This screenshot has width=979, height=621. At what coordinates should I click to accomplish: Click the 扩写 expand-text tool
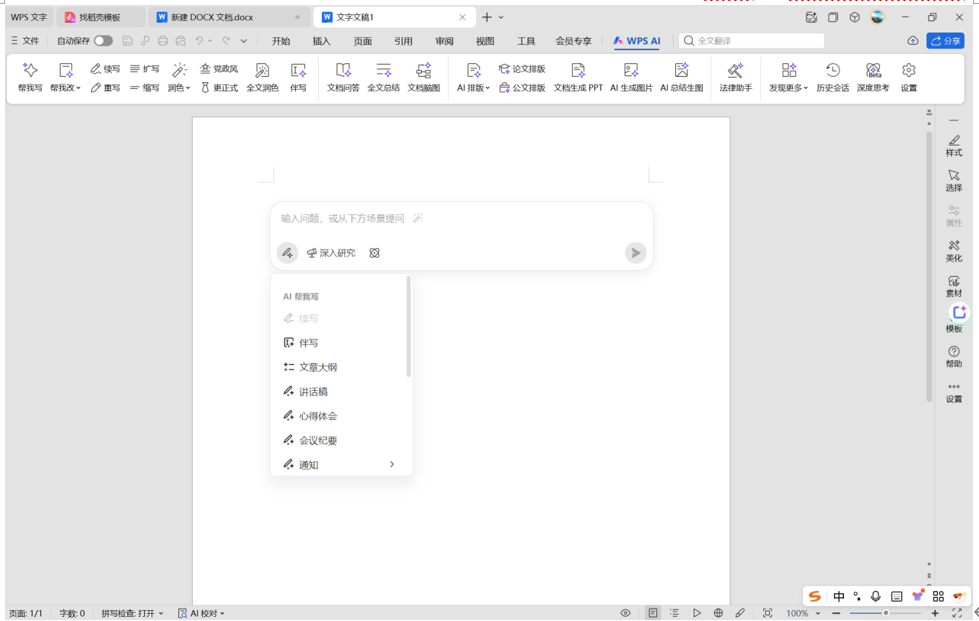point(144,69)
